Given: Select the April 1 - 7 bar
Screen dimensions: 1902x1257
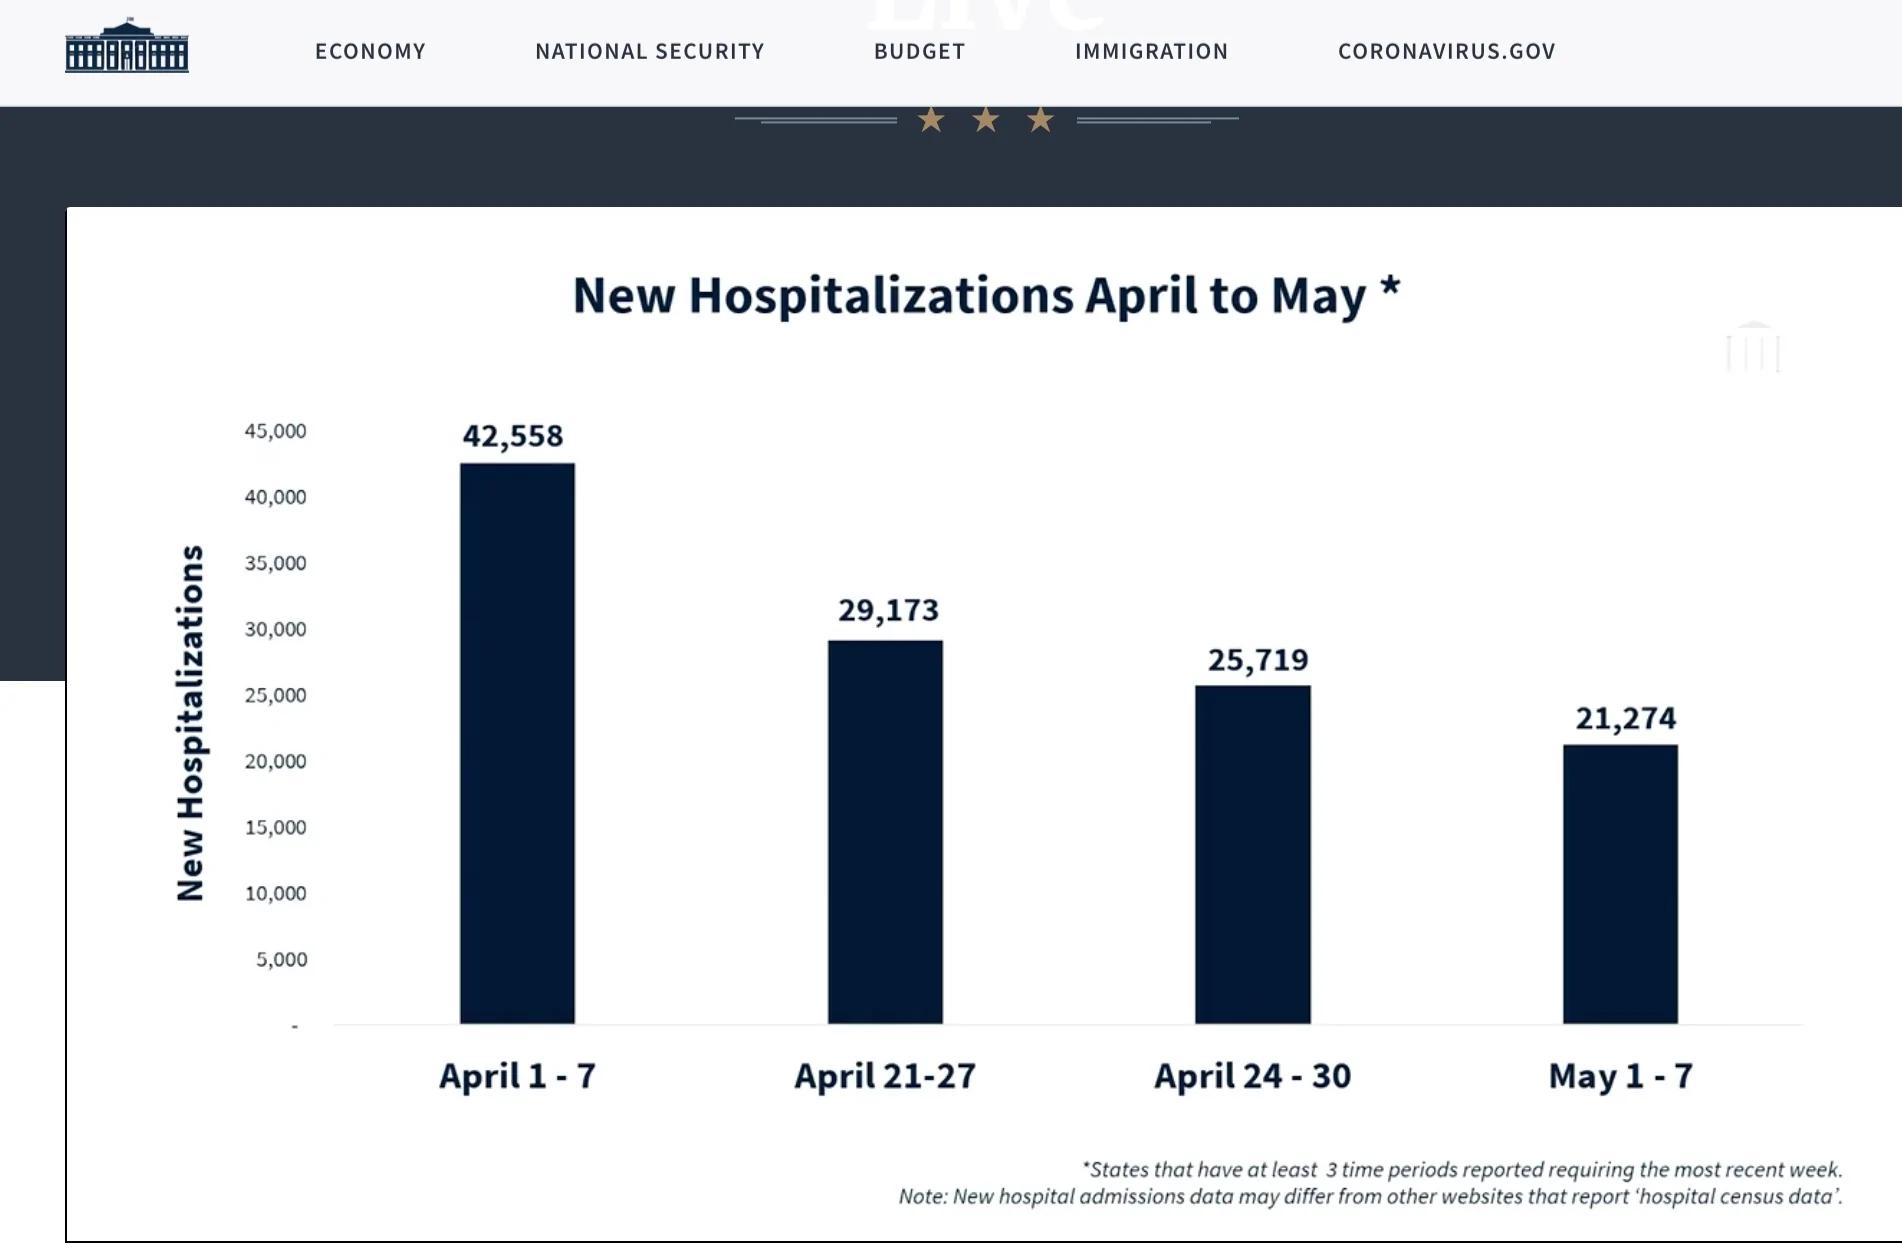Looking at the screenshot, I should pos(517,743).
